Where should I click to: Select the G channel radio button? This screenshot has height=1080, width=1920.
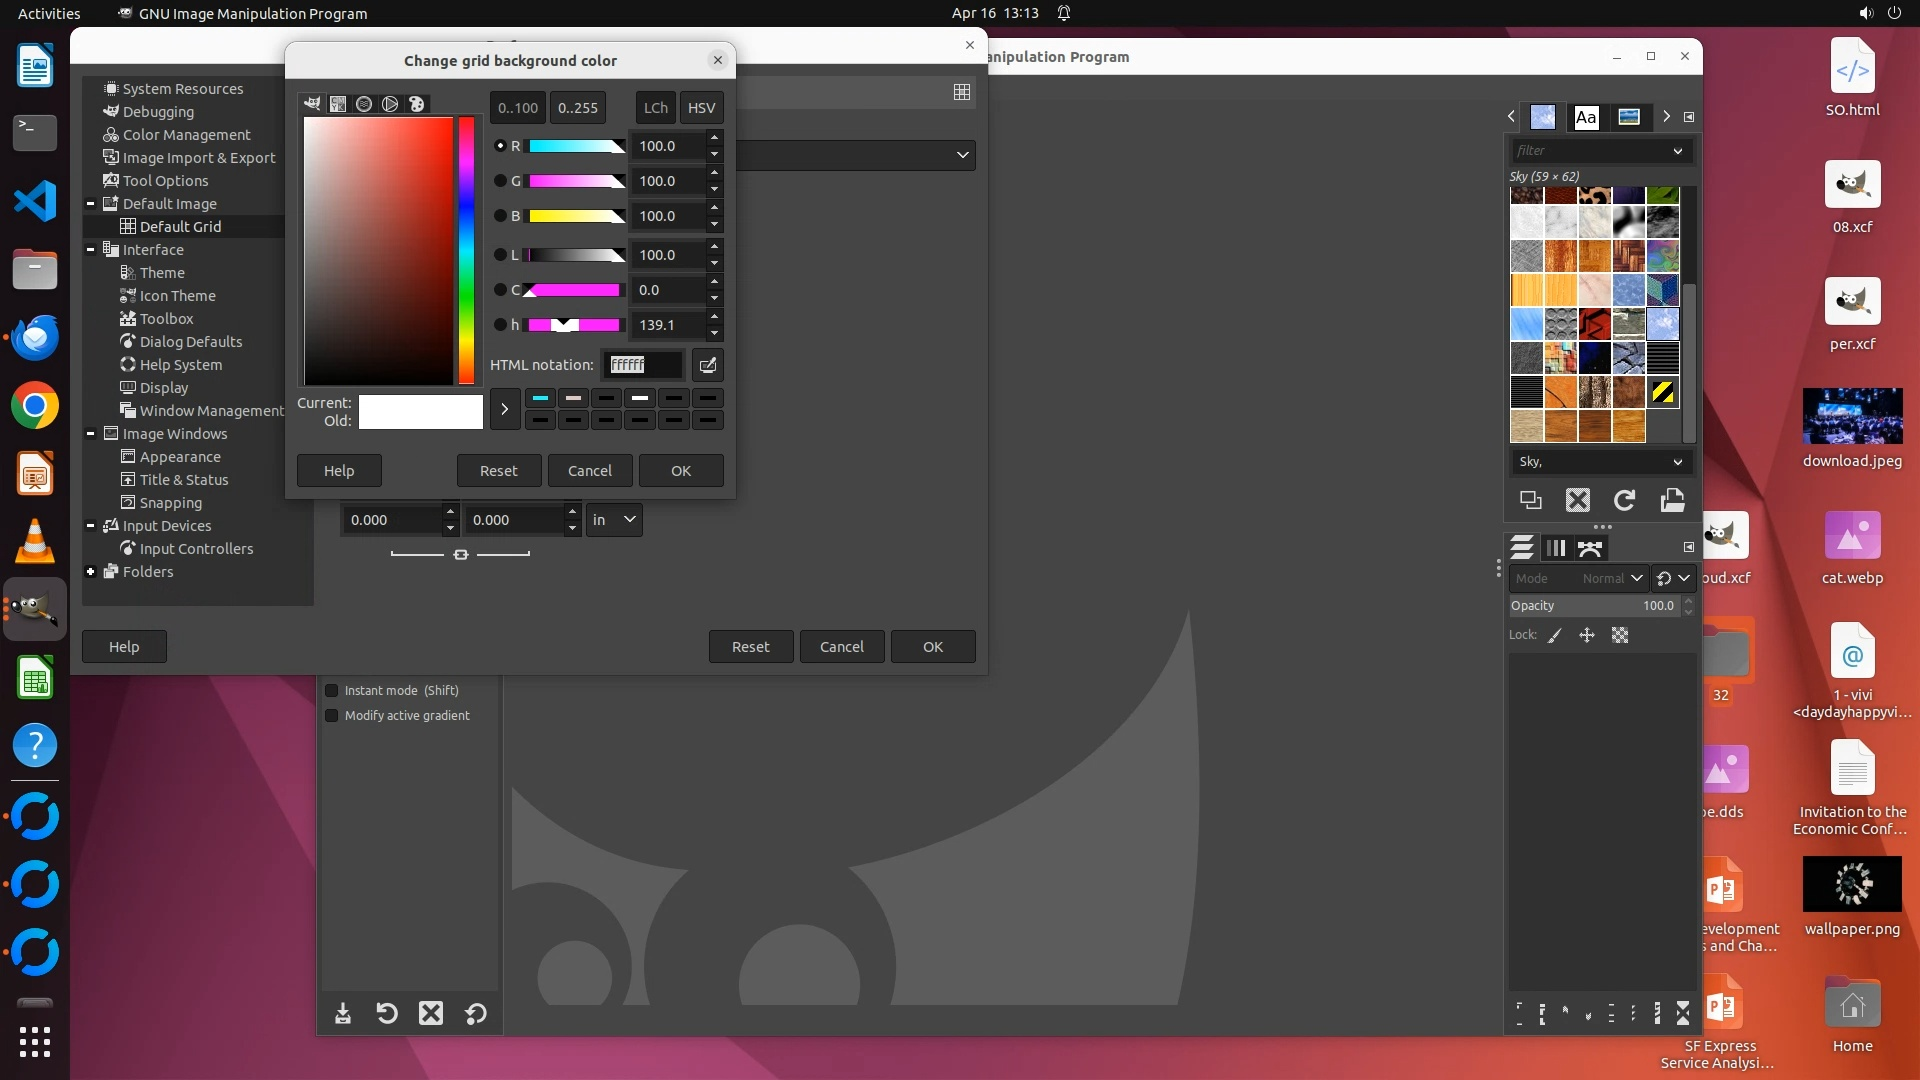(x=500, y=181)
